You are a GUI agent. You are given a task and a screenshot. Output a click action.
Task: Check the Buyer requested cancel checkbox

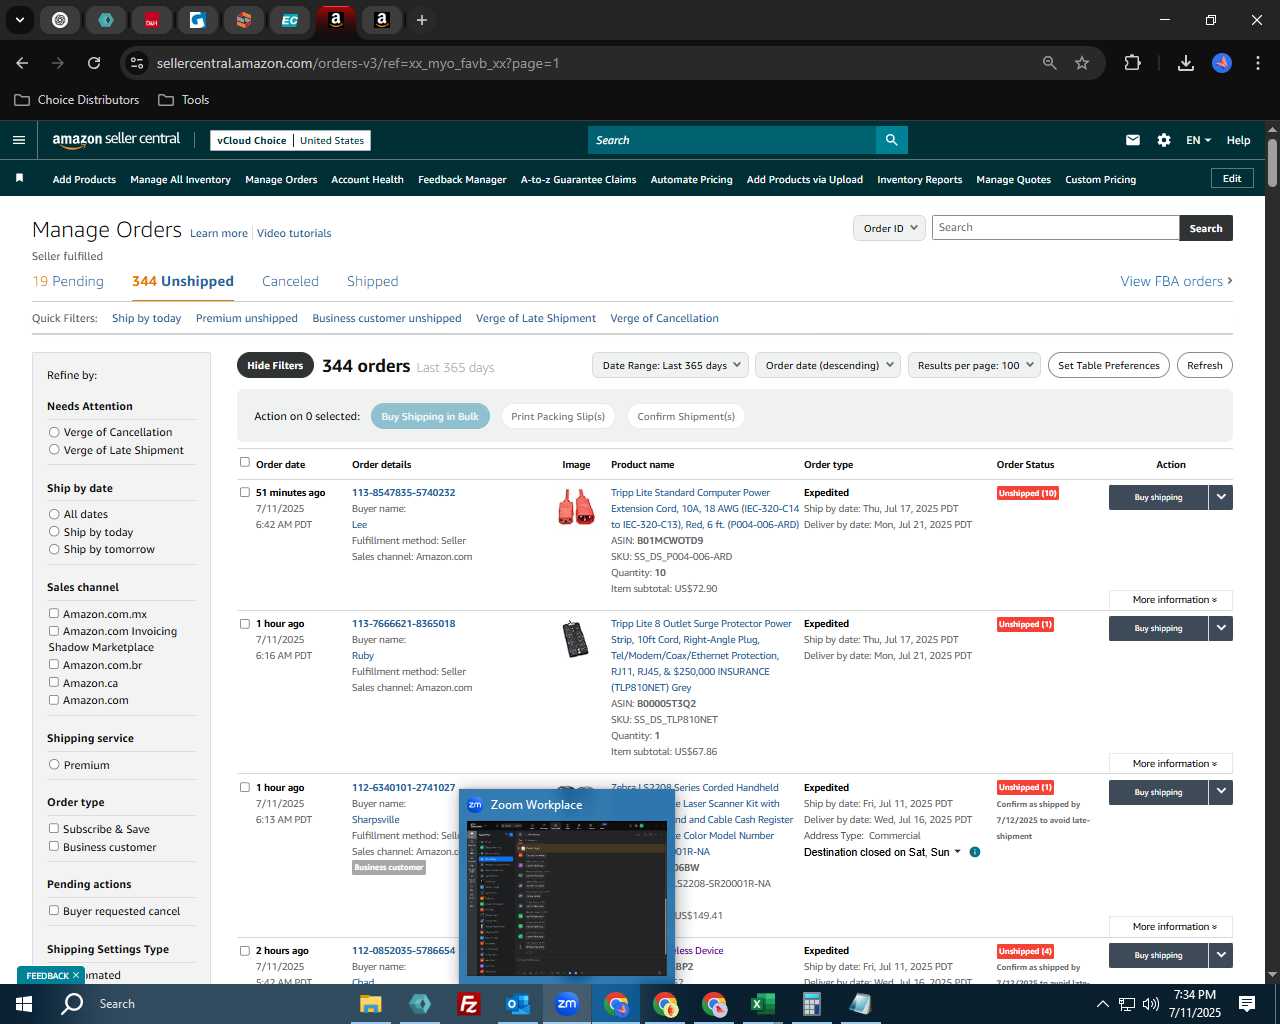point(54,911)
